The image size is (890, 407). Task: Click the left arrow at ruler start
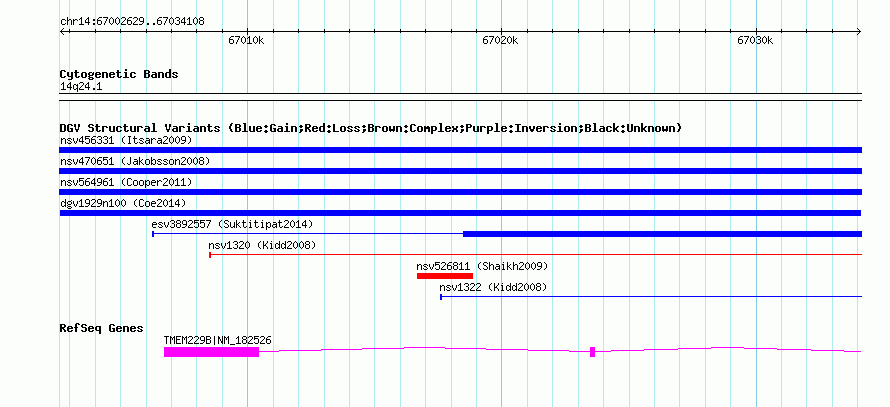click(62, 31)
